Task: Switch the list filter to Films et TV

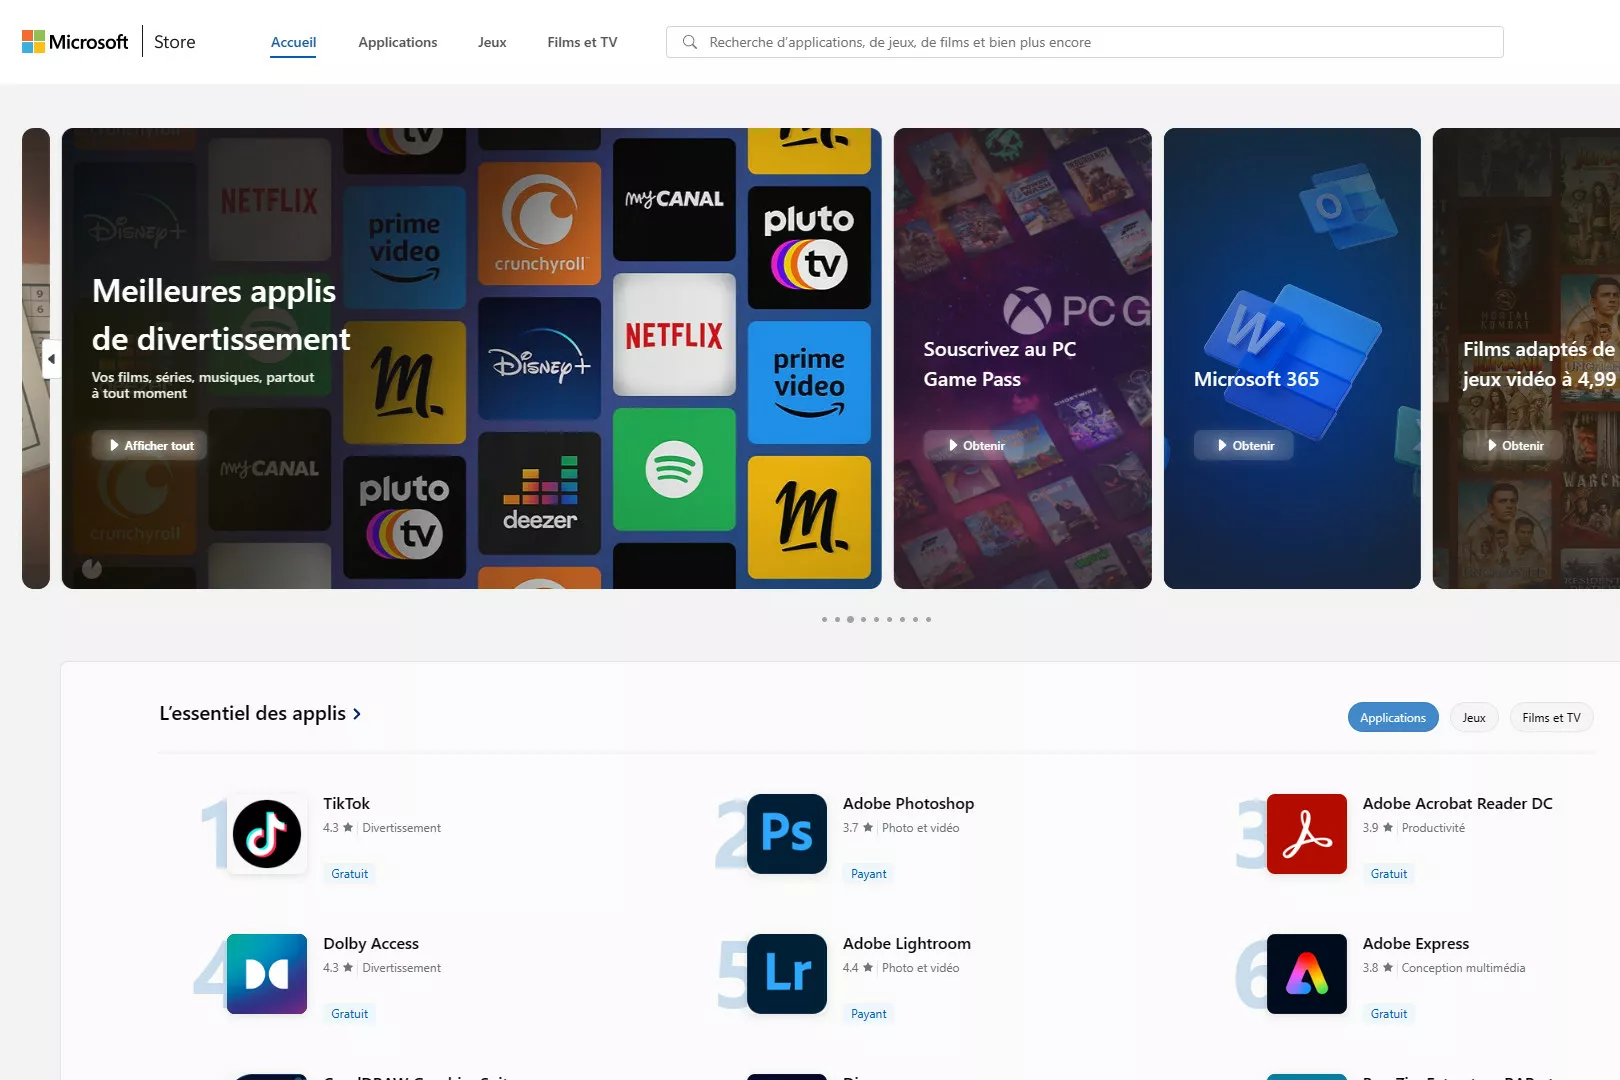Action: tap(1550, 718)
